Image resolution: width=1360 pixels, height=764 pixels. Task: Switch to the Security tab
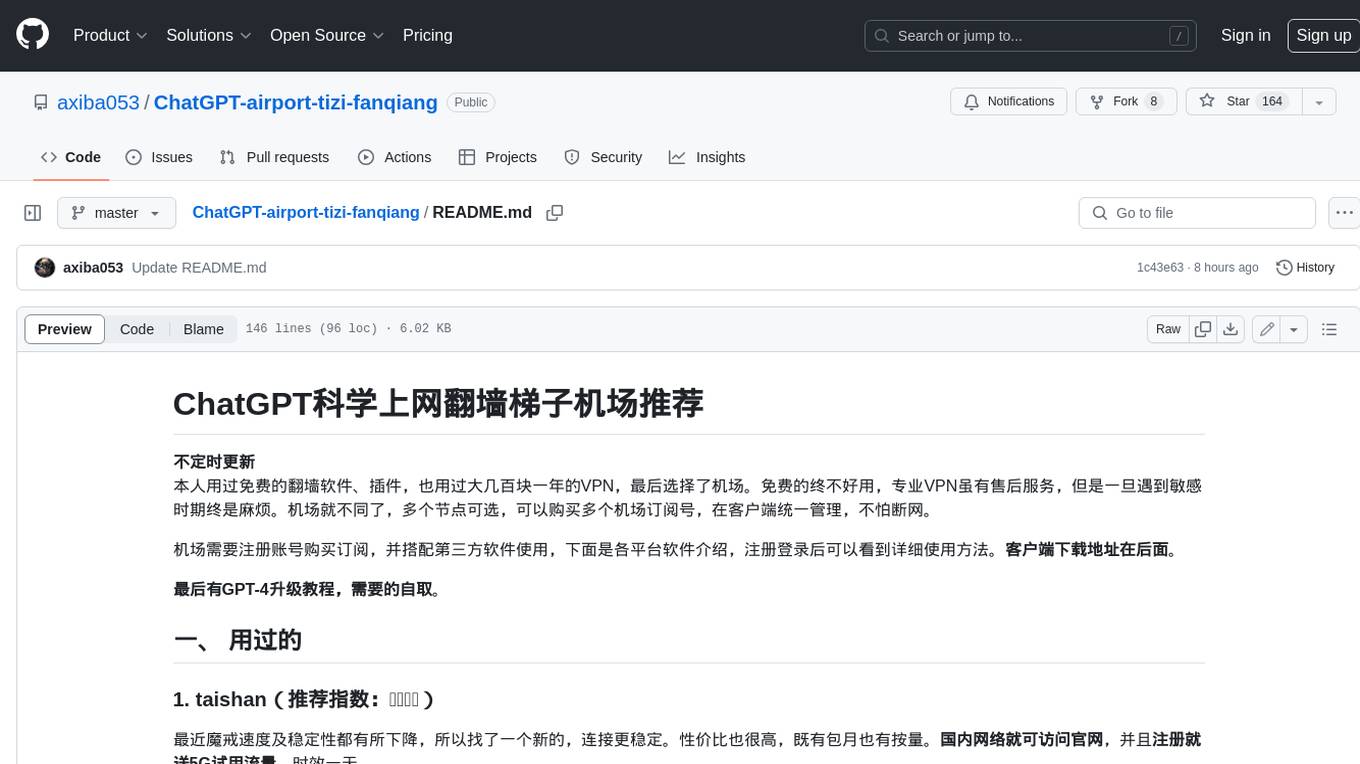[603, 157]
